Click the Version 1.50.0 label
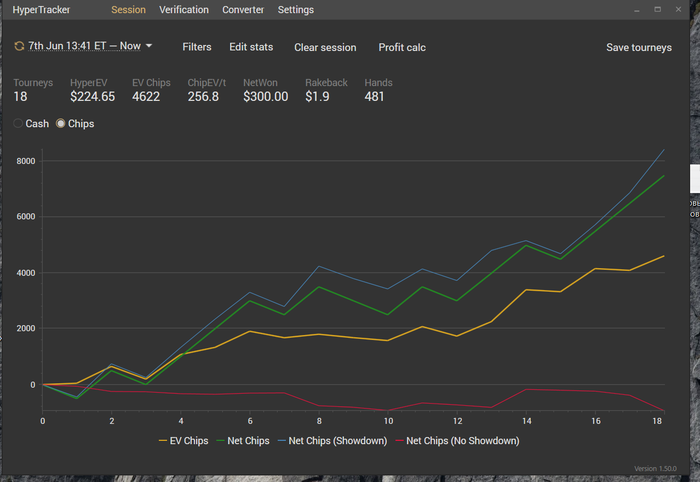Image resolution: width=700 pixels, height=482 pixels. (x=655, y=469)
